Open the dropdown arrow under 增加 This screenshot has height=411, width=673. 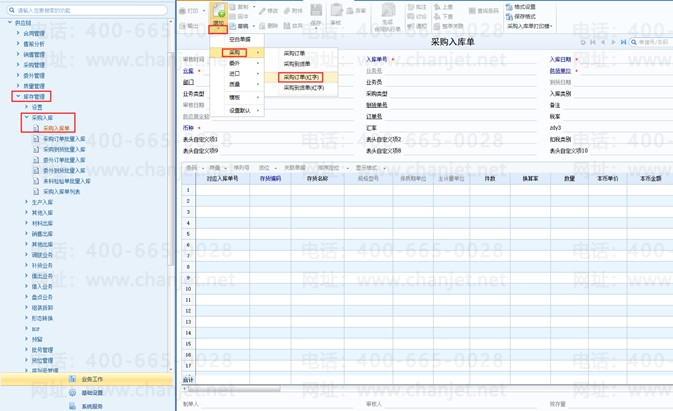[x=218, y=30]
